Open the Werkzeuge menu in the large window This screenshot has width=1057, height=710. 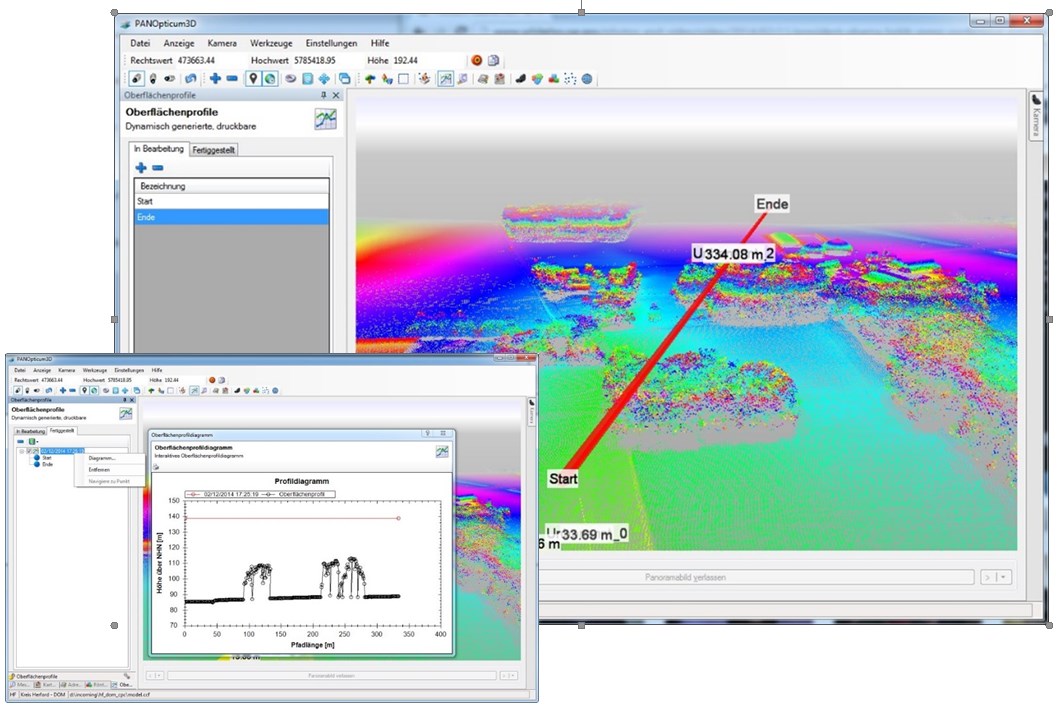click(x=271, y=43)
